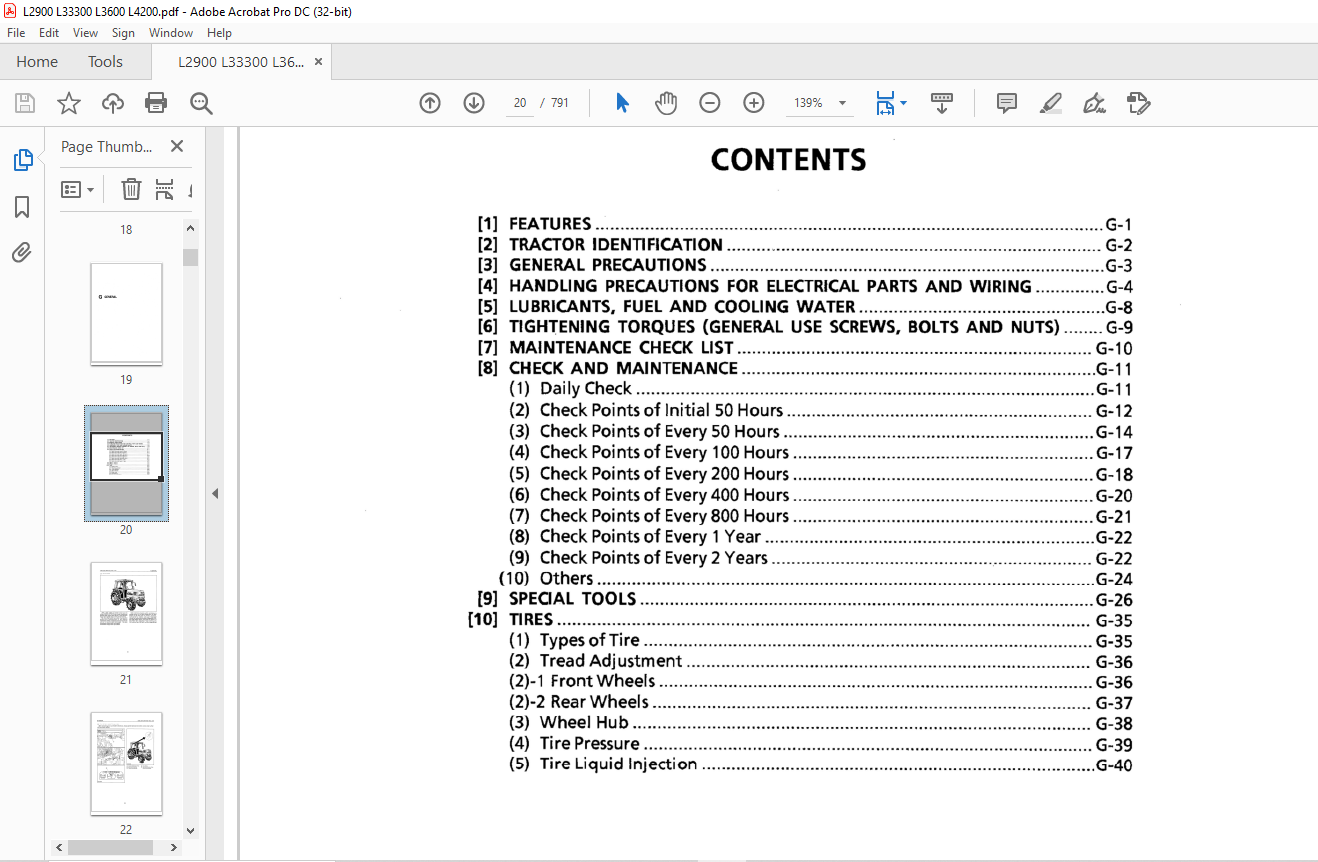Open Page Thumbnails panel icon
This screenshot has width=1318, height=862.
(22, 160)
